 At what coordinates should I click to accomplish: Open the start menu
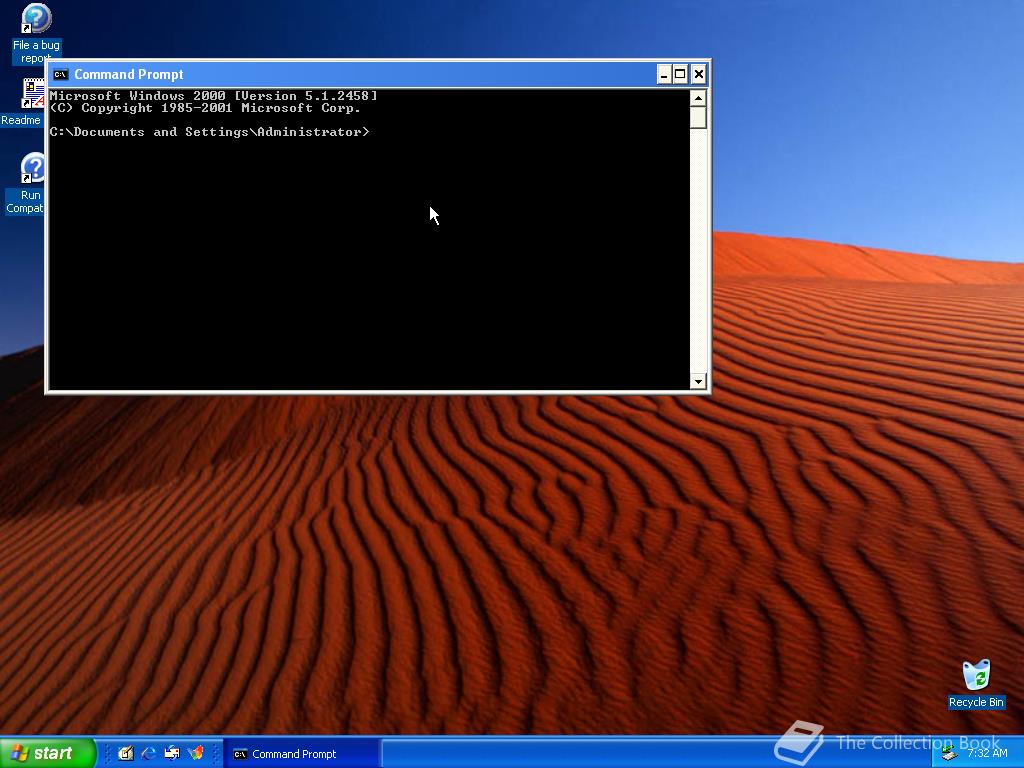(x=47, y=754)
